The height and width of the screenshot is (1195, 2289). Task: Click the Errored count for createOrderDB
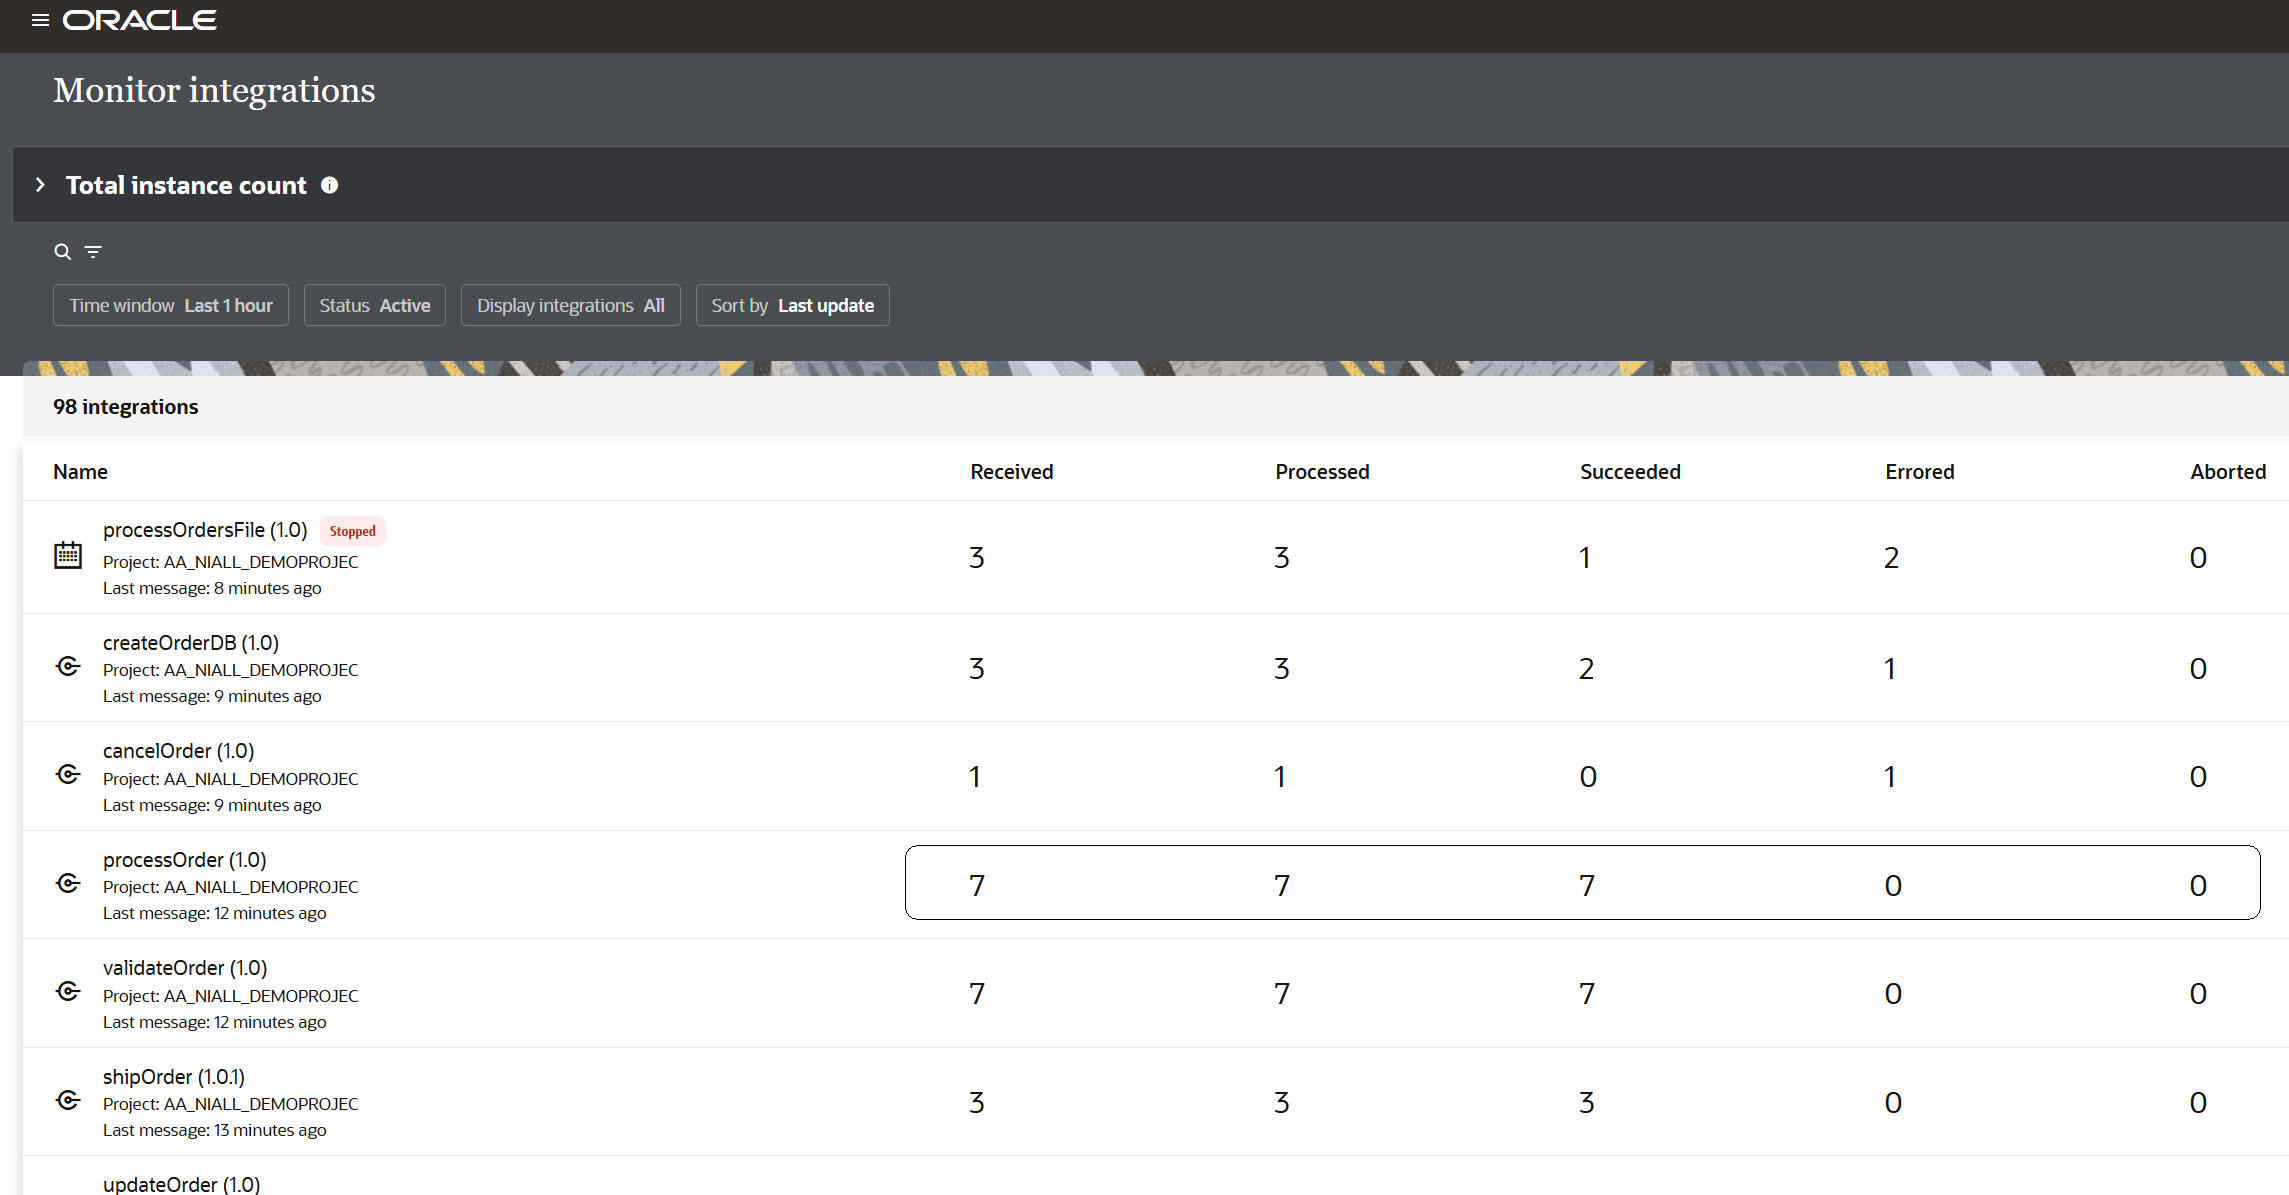[1890, 668]
